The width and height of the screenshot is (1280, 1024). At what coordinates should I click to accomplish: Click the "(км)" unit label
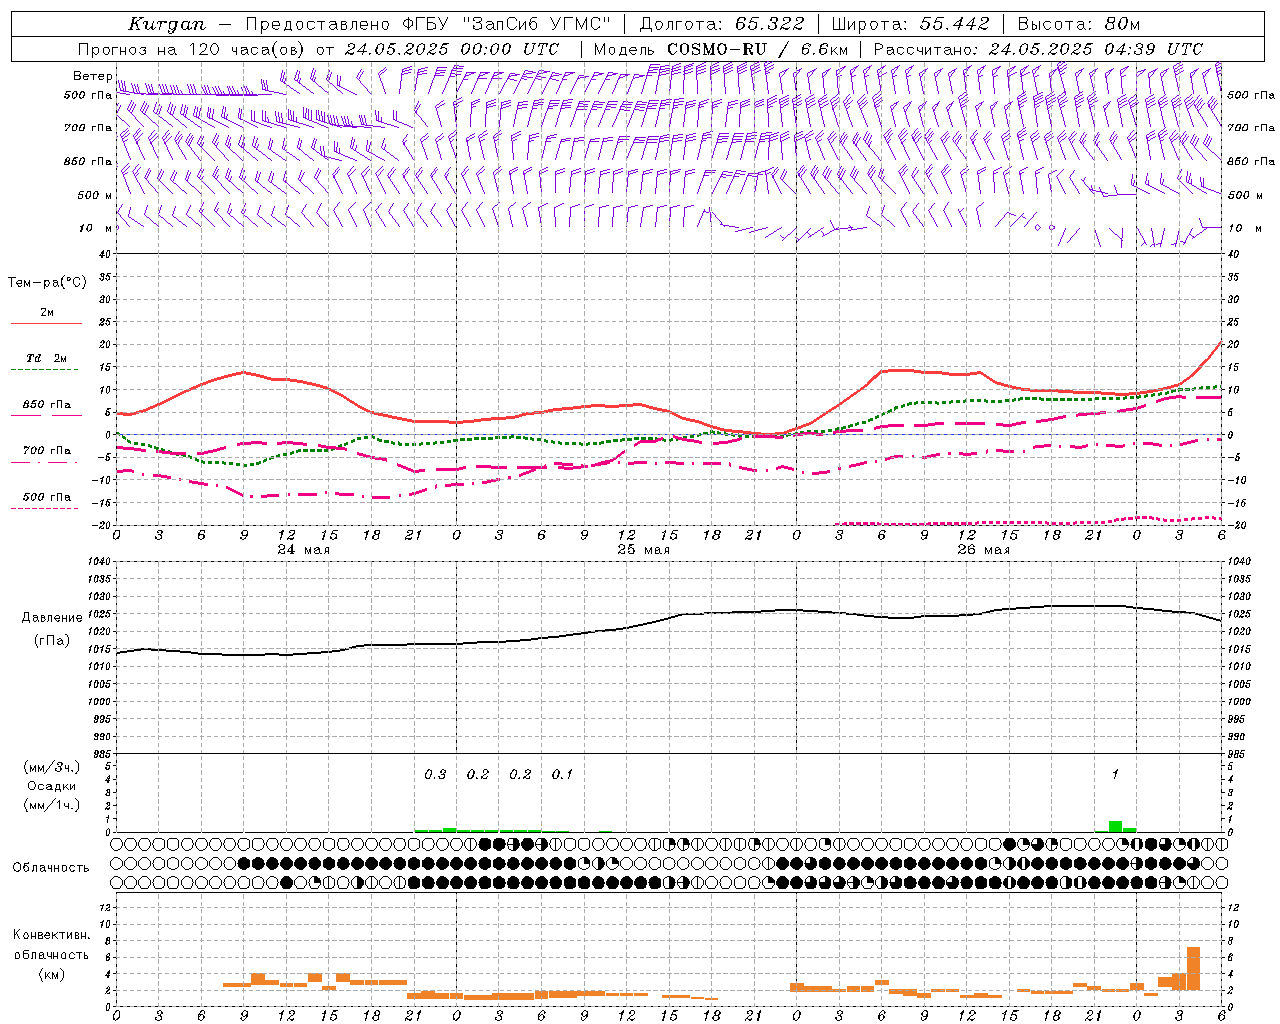[51, 974]
